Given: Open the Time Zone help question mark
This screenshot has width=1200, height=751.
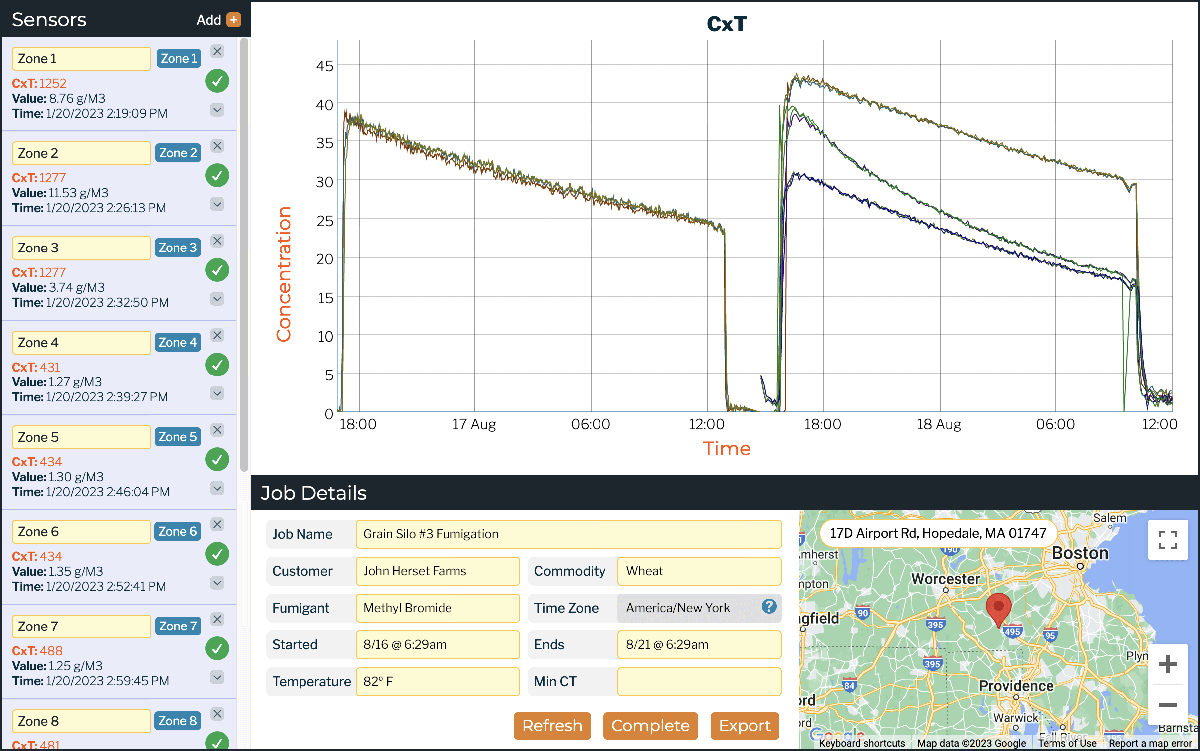Looking at the screenshot, I should point(767,607).
